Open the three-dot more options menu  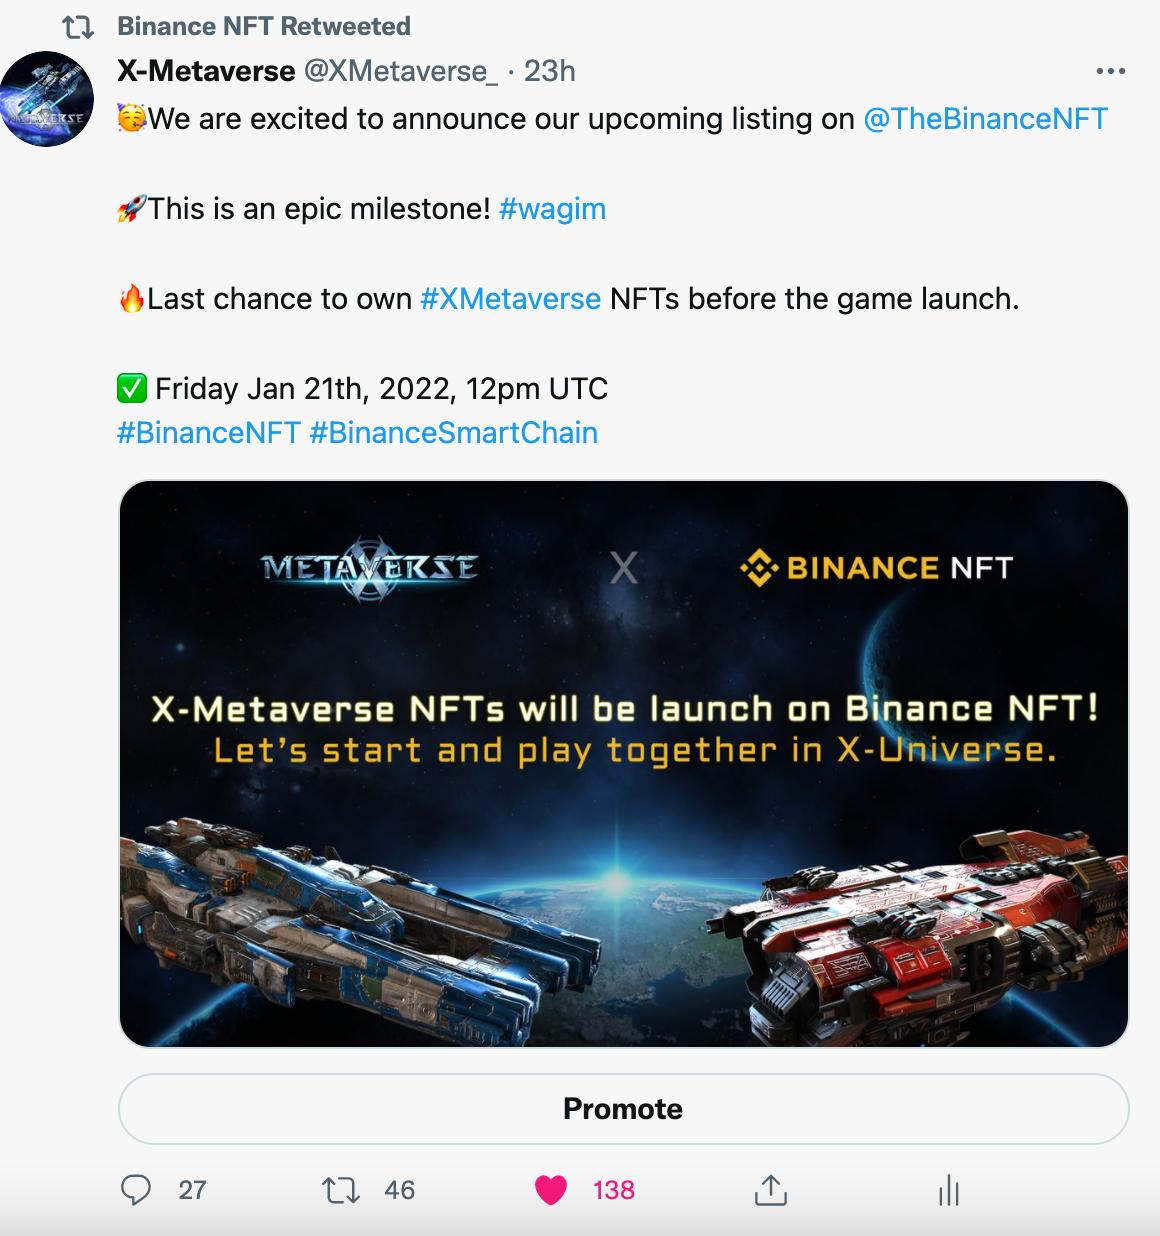pos(1110,70)
